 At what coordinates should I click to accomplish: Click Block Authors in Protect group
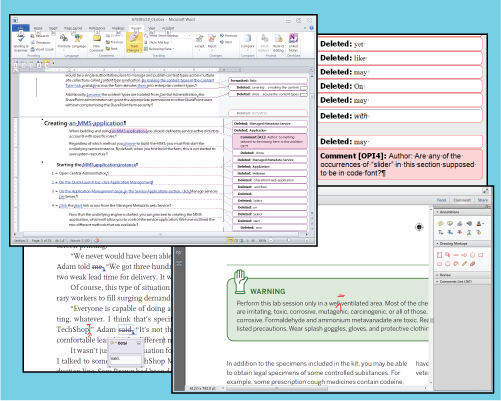coord(264,43)
